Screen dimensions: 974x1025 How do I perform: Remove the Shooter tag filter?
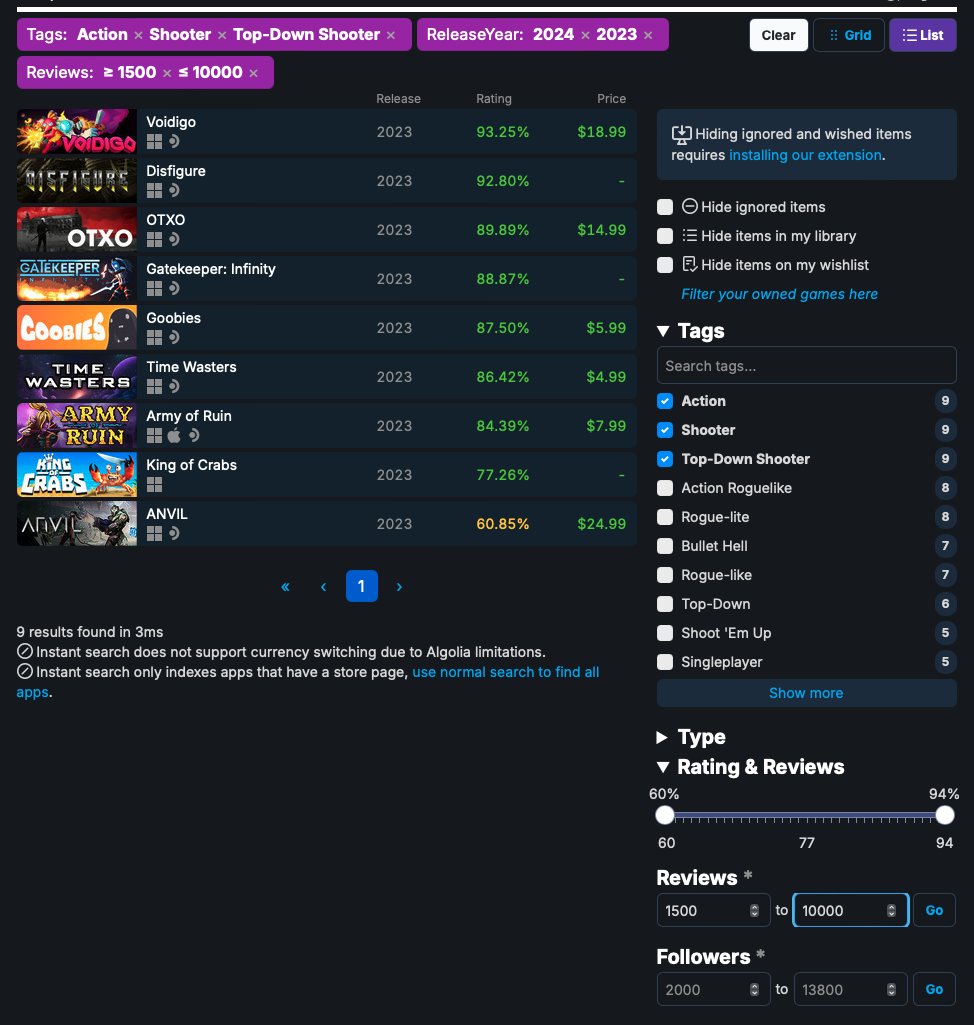[222, 35]
